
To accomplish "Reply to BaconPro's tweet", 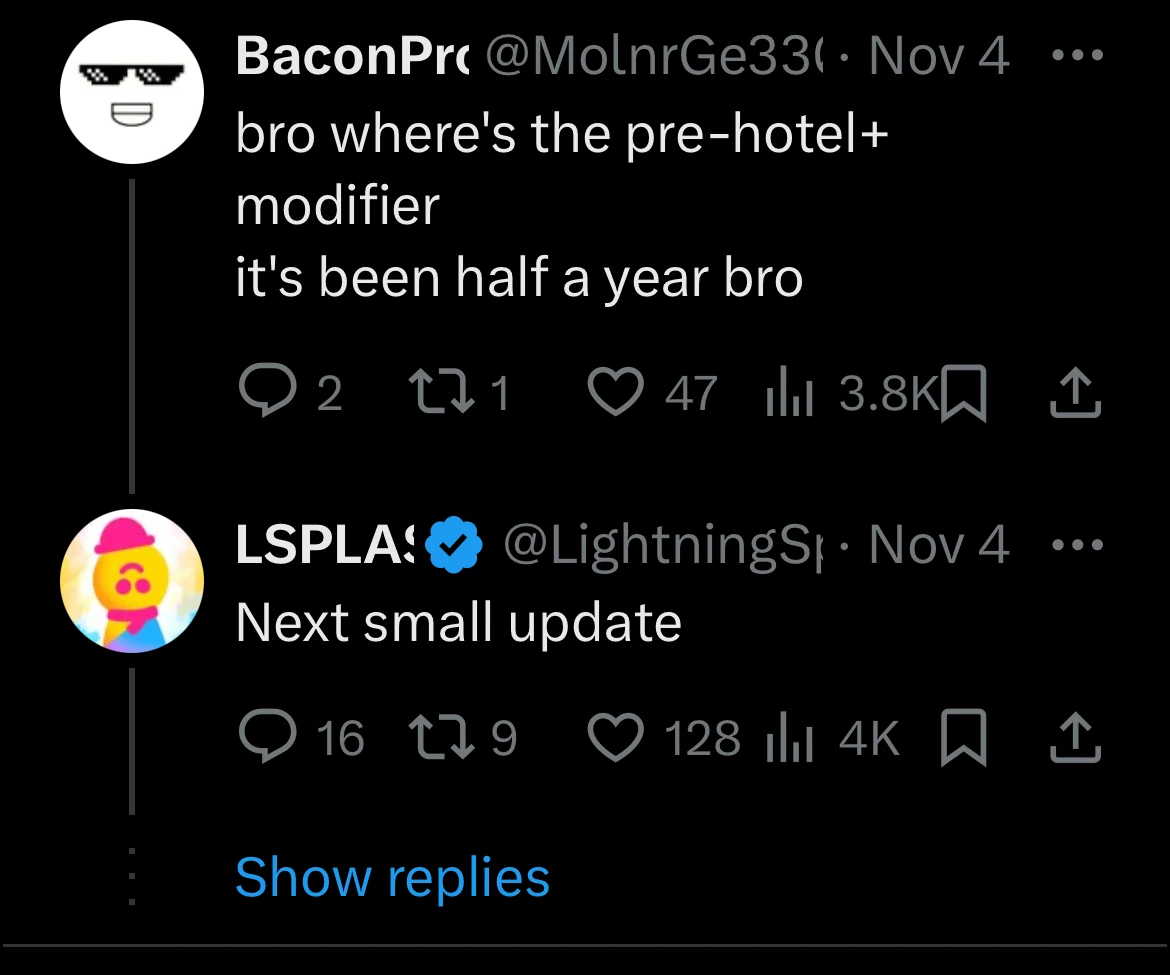I will pos(262,392).
